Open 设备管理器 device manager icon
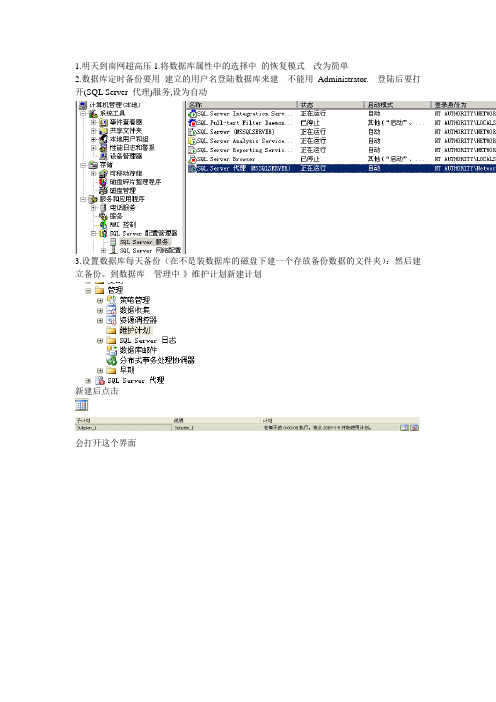 point(103,156)
